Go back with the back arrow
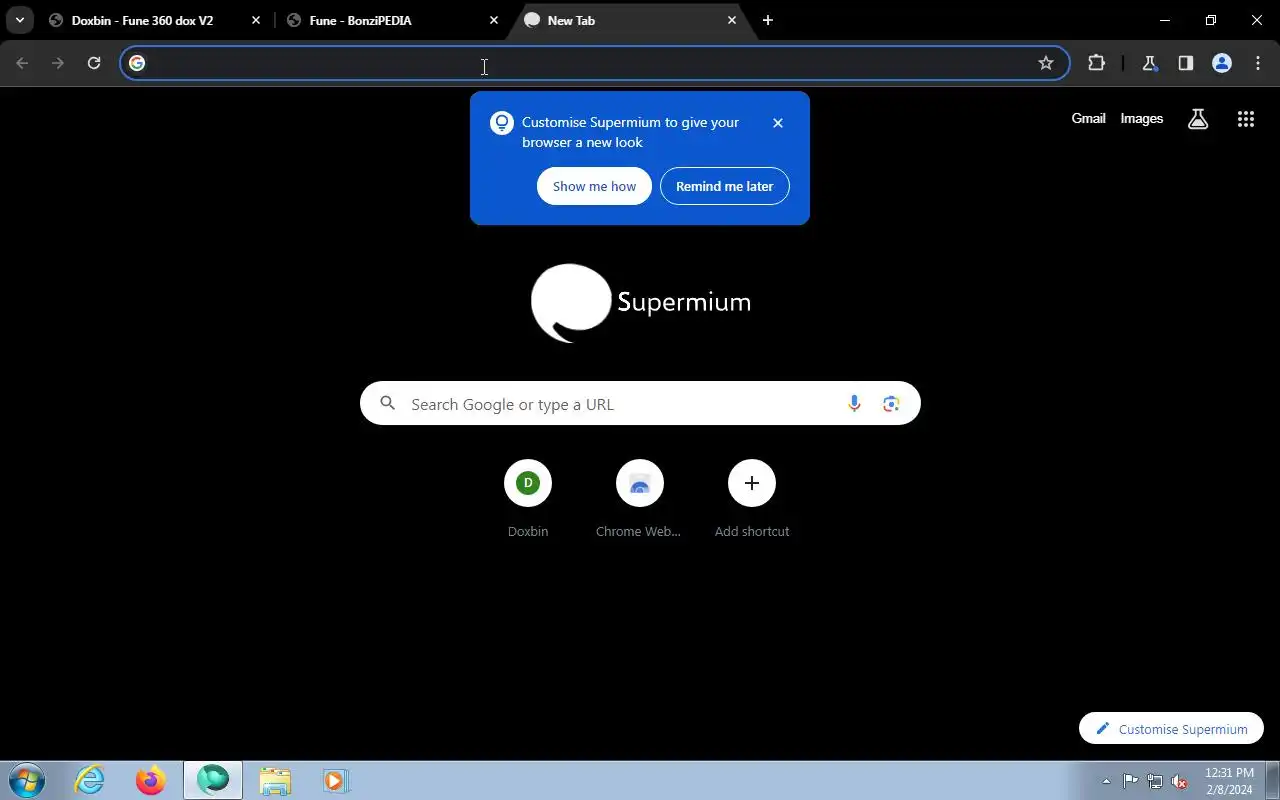The width and height of the screenshot is (1280, 800). [22, 63]
